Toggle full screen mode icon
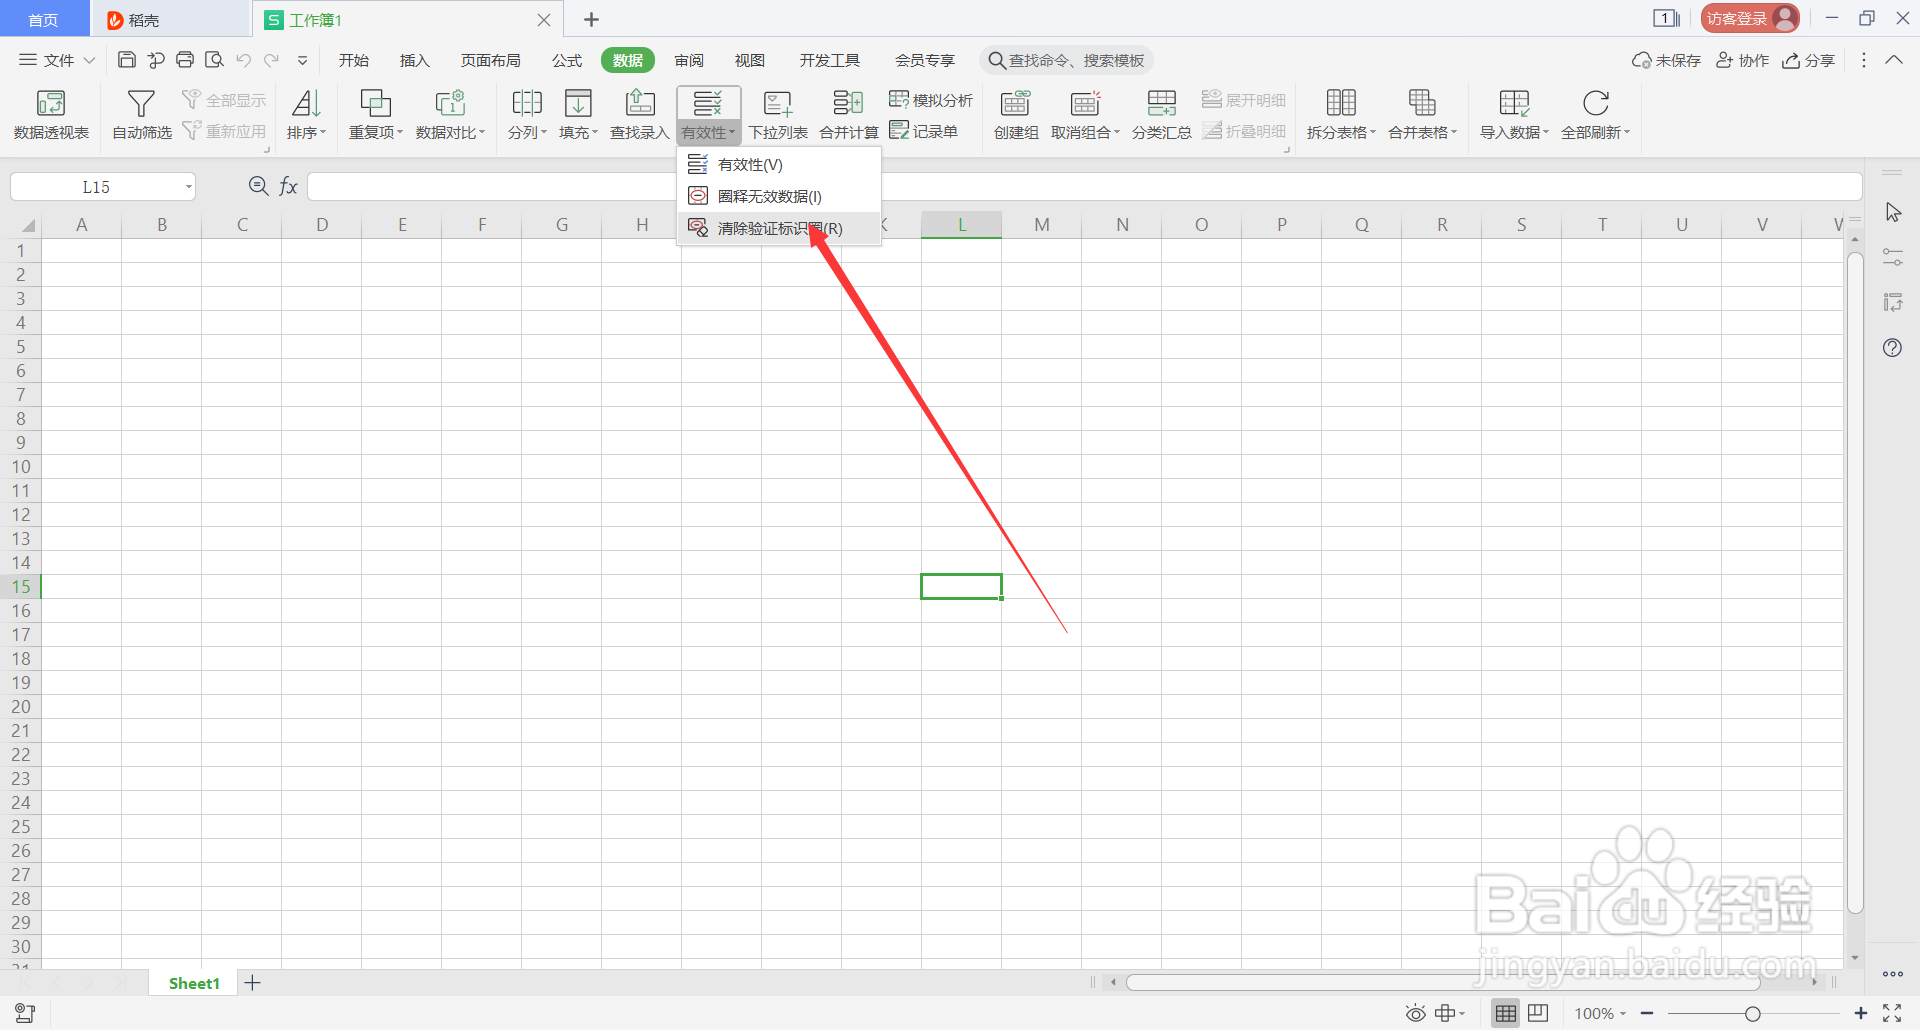Image resolution: width=1920 pixels, height=1030 pixels. click(x=1892, y=1013)
